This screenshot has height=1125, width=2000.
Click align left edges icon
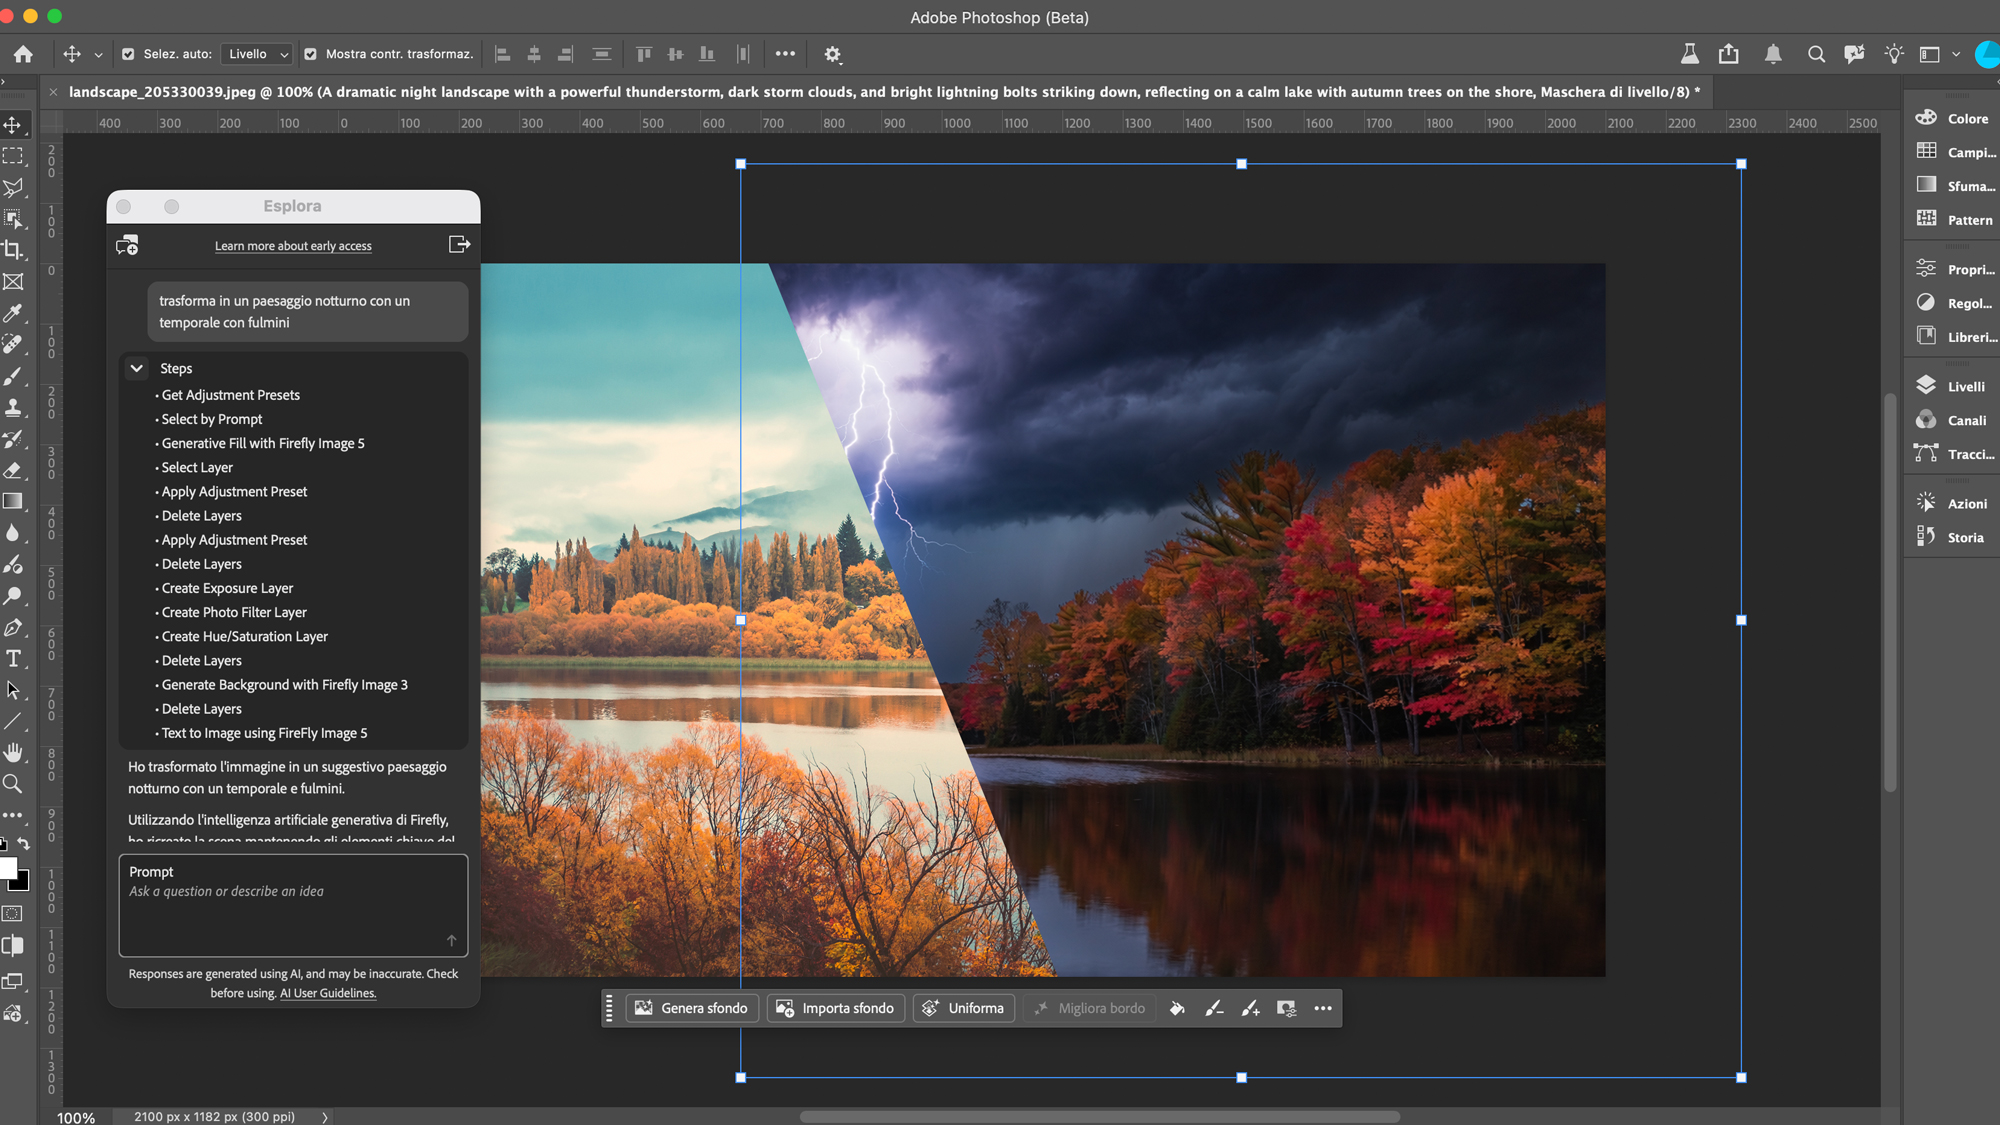click(x=503, y=54)
